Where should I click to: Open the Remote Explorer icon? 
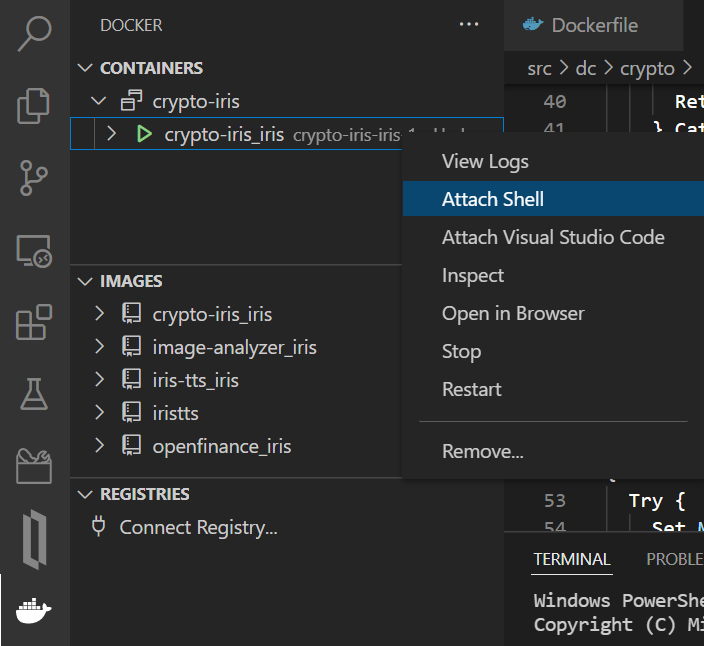coord(34,251)
